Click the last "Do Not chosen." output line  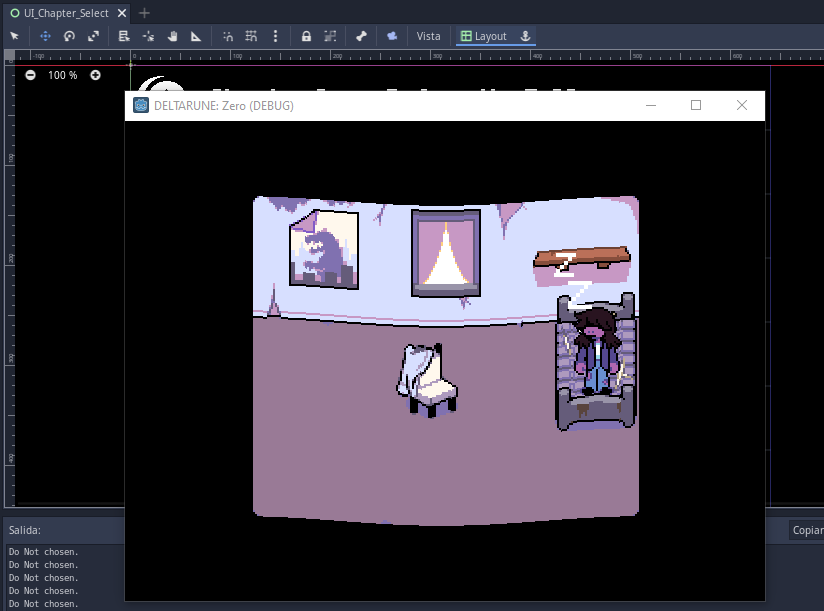pyautogui.click(x=44, y=604)
